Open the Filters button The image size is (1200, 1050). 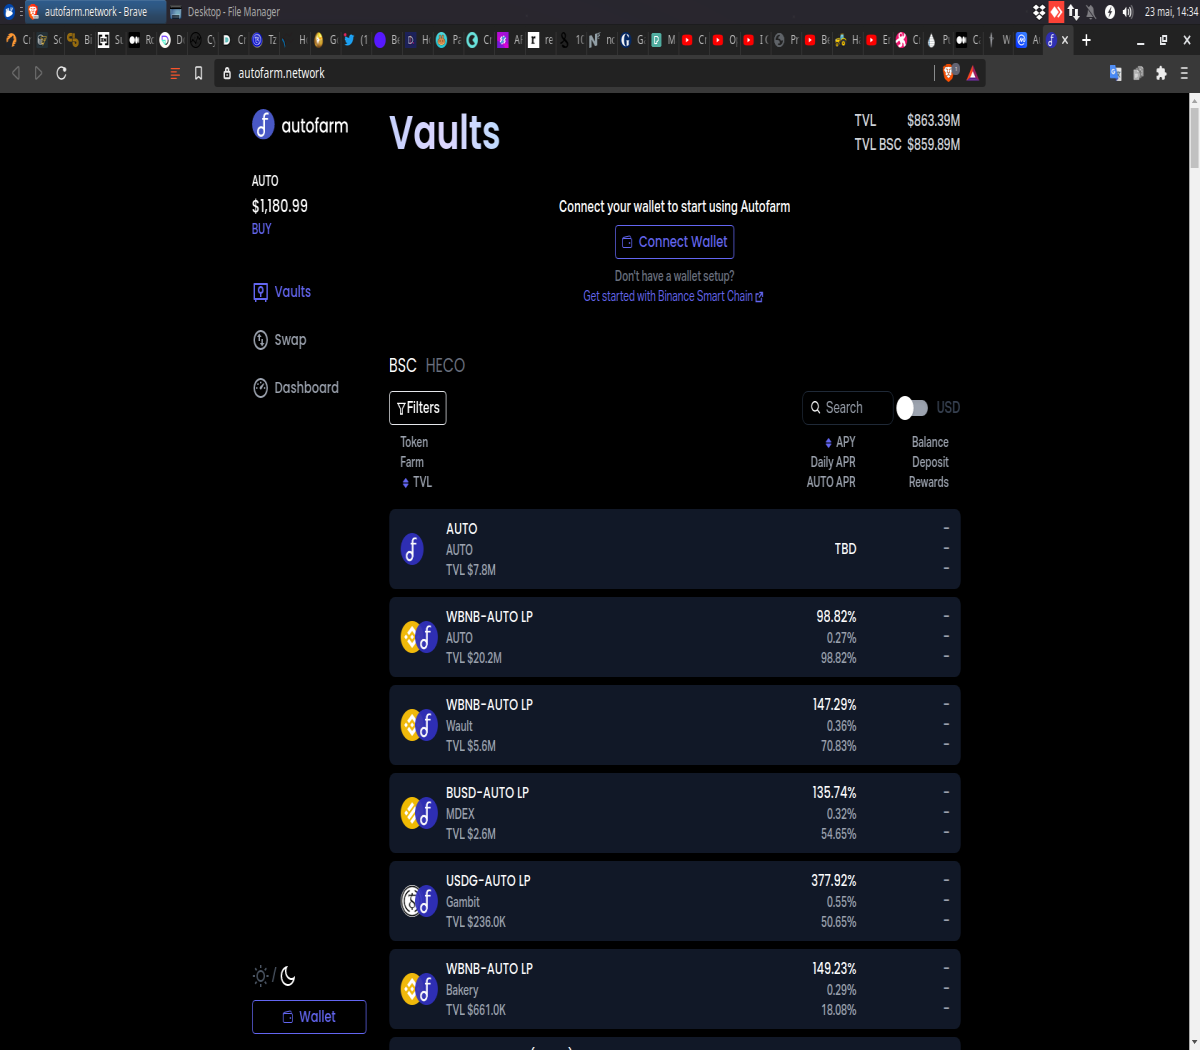[x=418, y=408]
